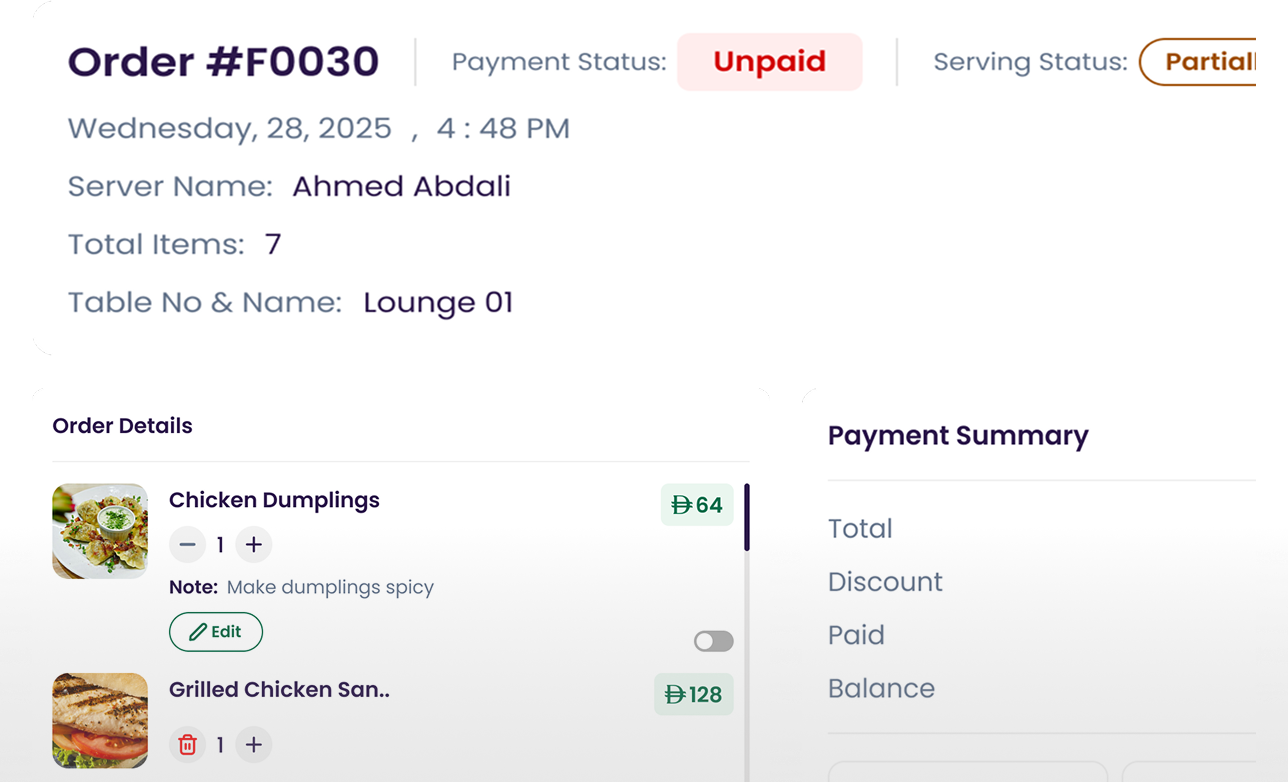Tap the plus icon beside Grilled Chicken Sandwich

[x=253, y=745]
